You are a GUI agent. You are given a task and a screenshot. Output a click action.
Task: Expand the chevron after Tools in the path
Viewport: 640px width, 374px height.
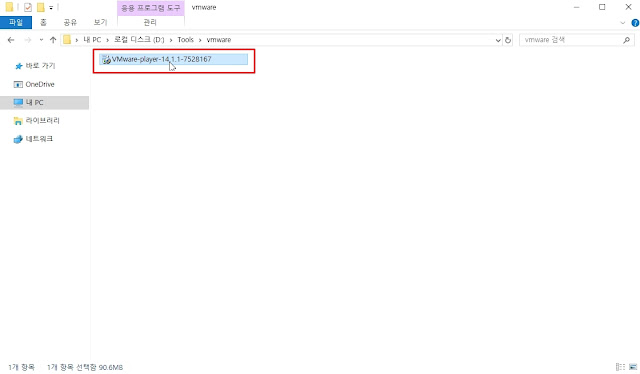pos(200,40)
